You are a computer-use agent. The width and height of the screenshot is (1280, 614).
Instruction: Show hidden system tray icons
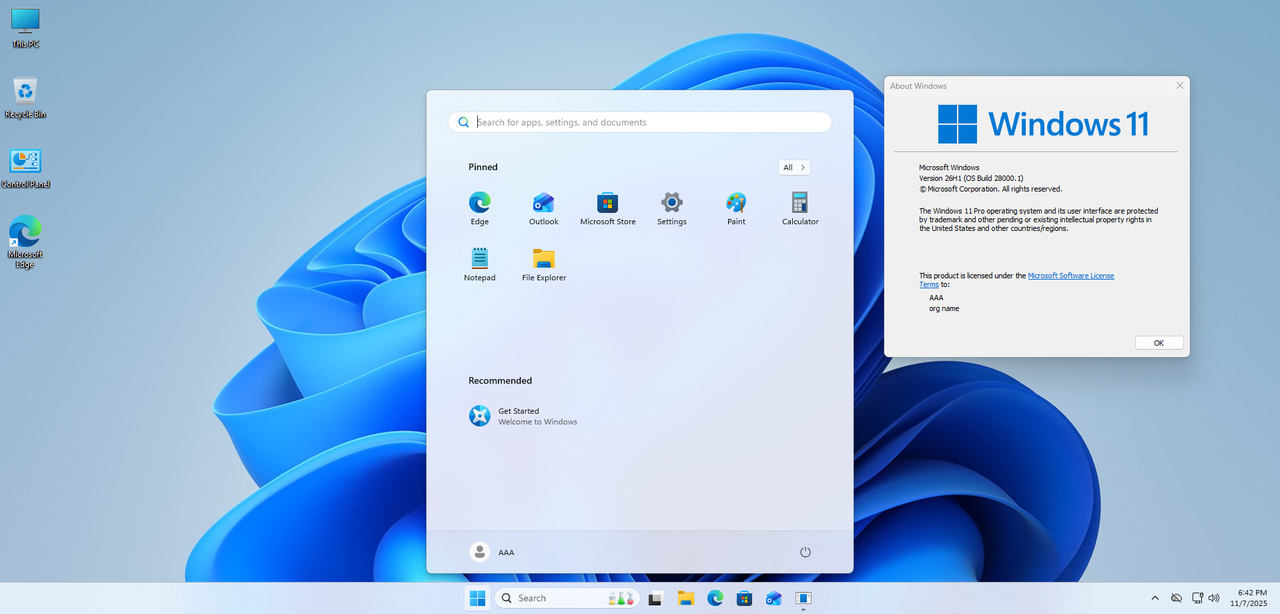coord(1155,598)
